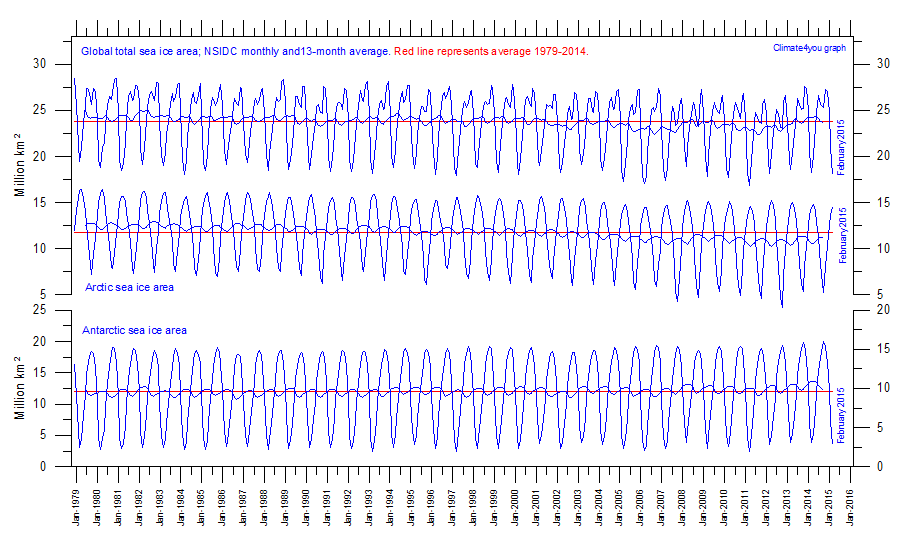The image size is (909, 549).
Task: Click the 'Jan-2009' x-axis label
Action: (703, 508)
